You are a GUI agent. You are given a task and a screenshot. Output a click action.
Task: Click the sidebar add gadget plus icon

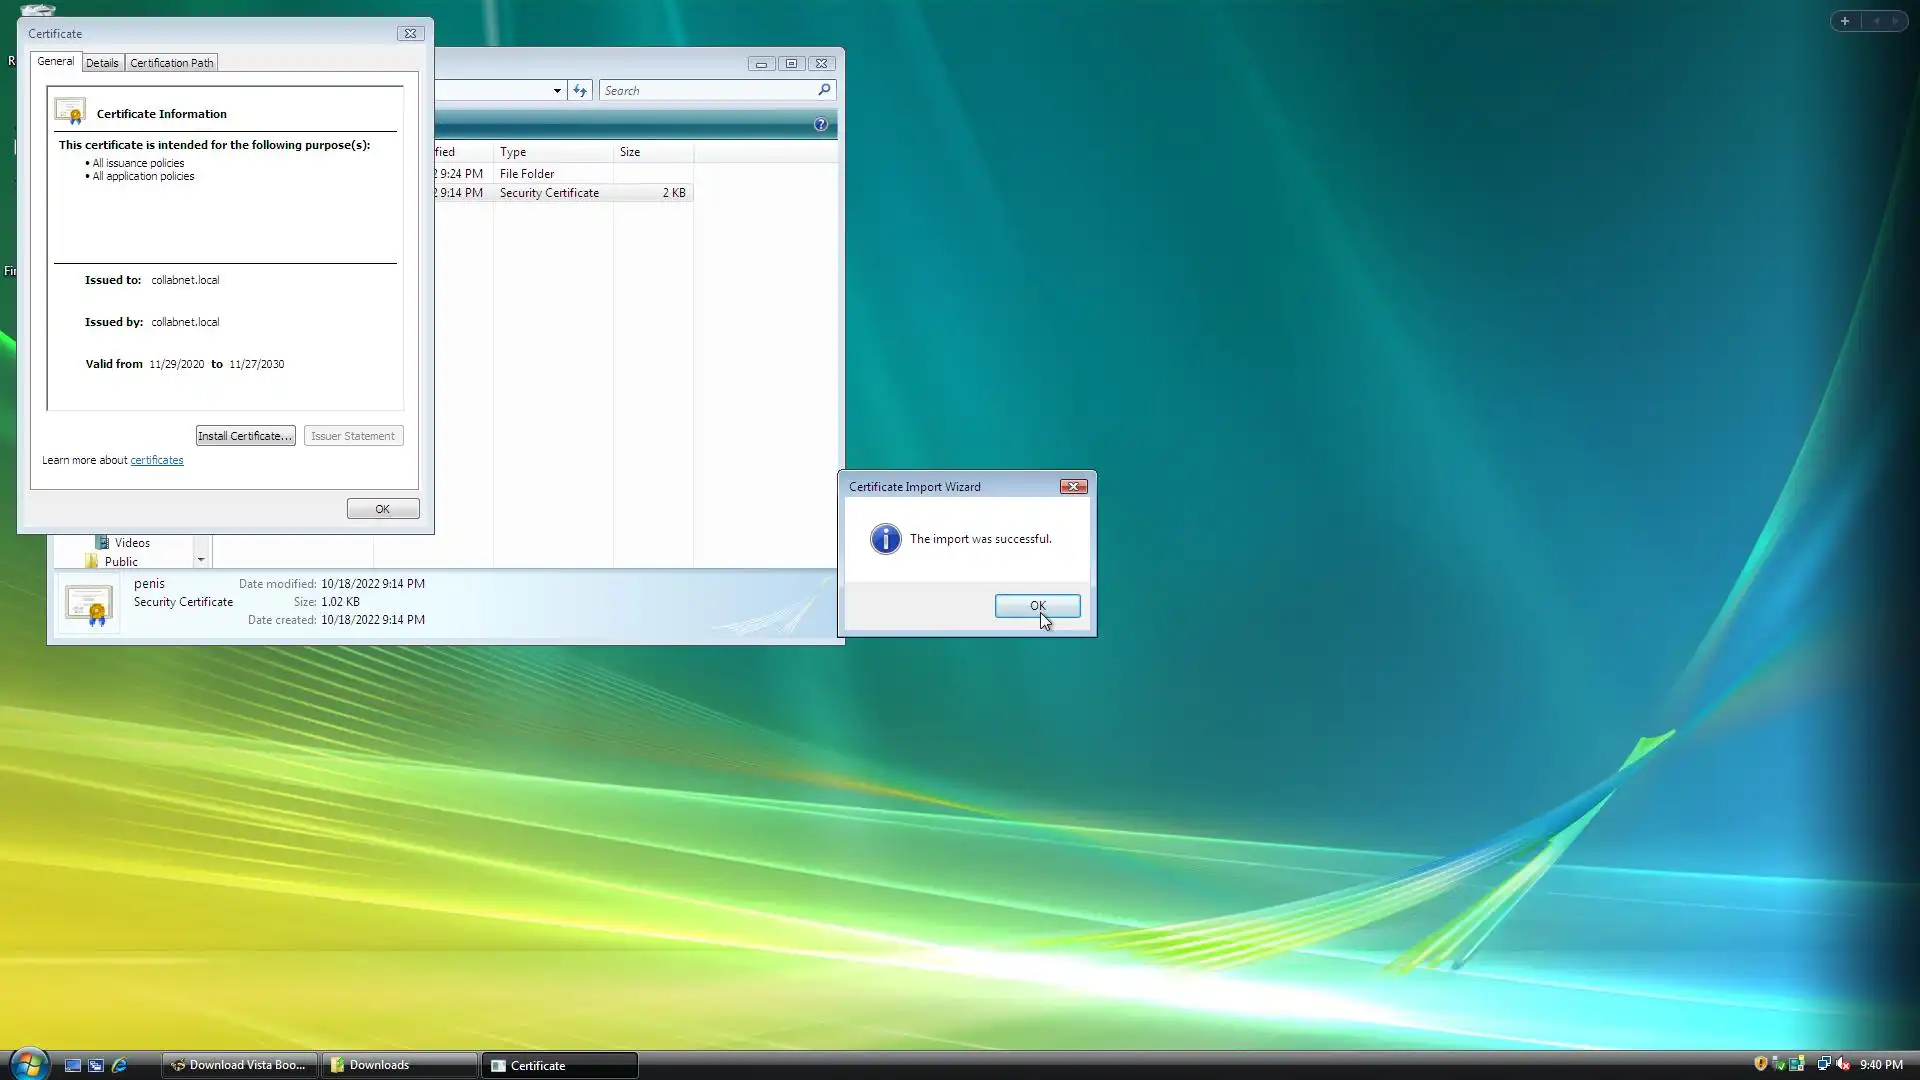(x=1845, y=21)
